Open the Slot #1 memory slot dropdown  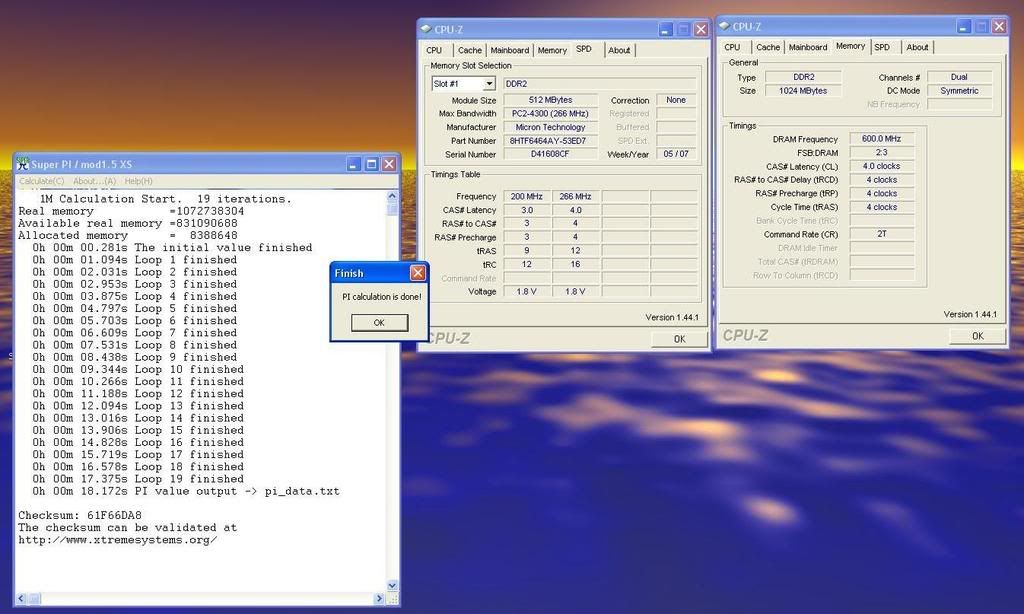click(489, 84)
